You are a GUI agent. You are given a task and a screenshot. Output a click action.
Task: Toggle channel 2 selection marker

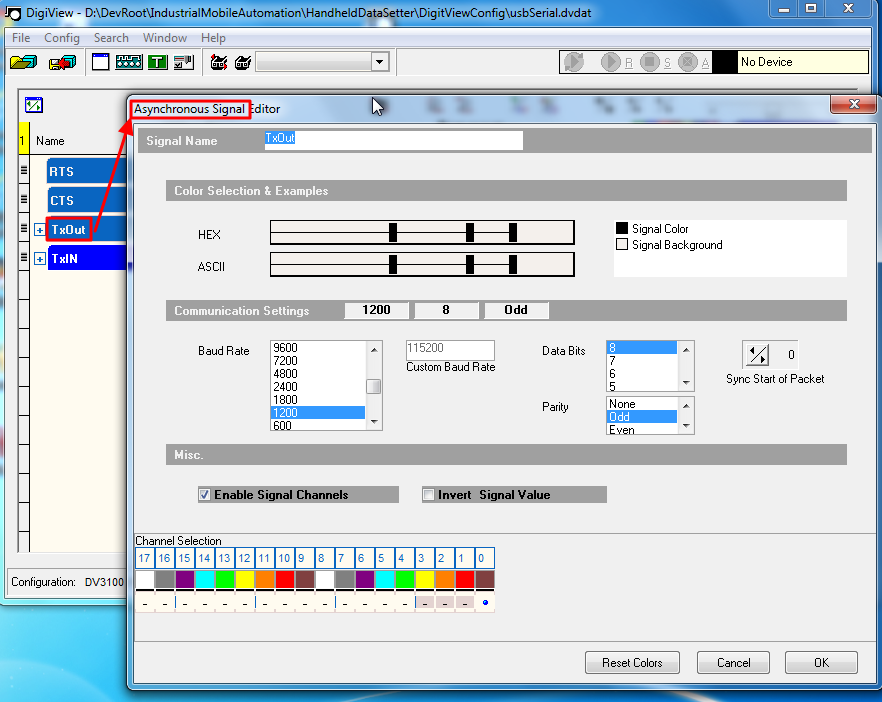(445, 603)
